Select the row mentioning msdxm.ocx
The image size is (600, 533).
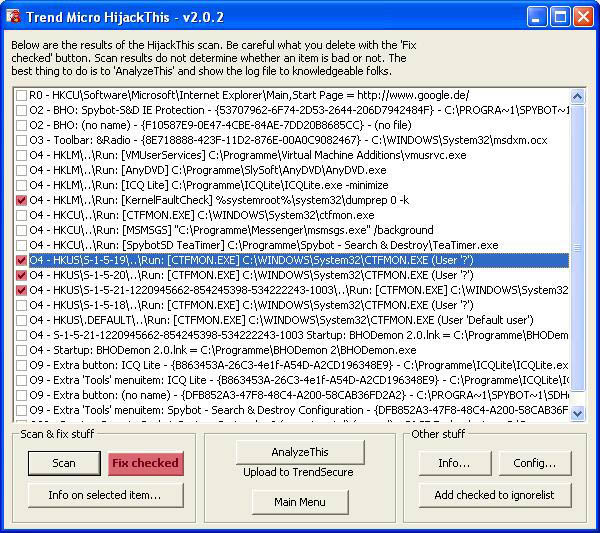[289, 140]
